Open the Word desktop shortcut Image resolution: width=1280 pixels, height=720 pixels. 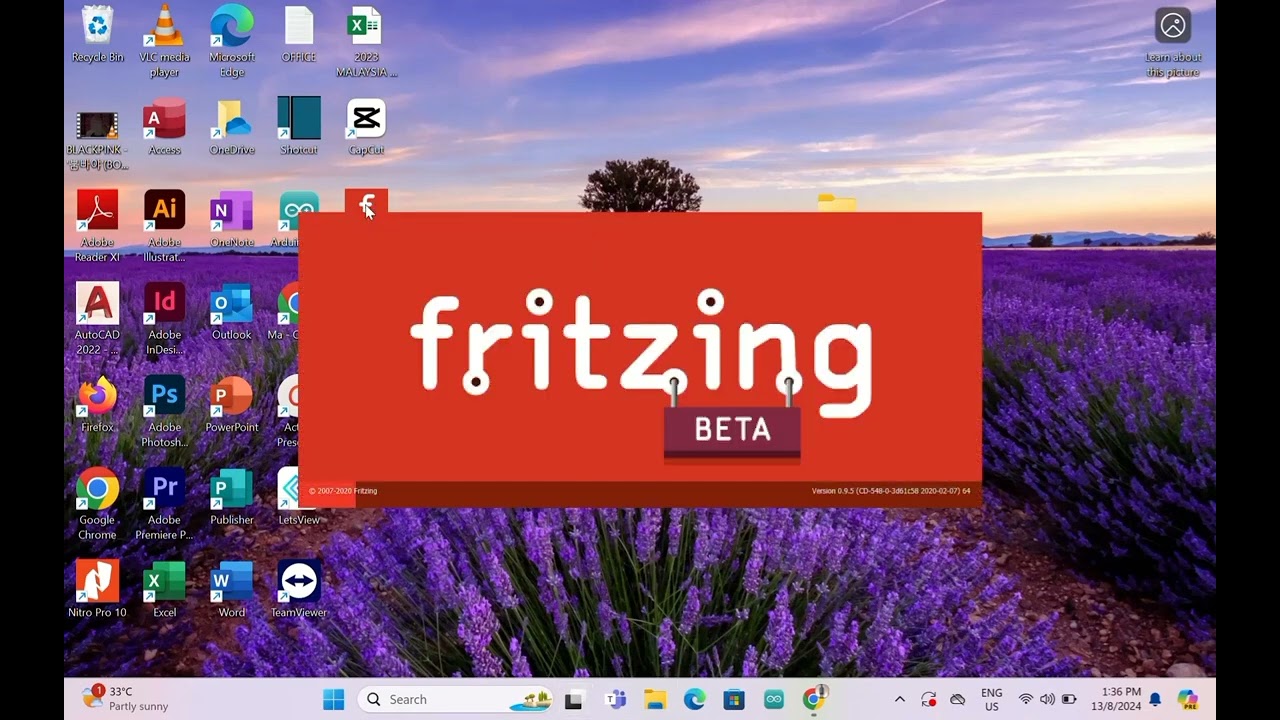click(231, 590)
